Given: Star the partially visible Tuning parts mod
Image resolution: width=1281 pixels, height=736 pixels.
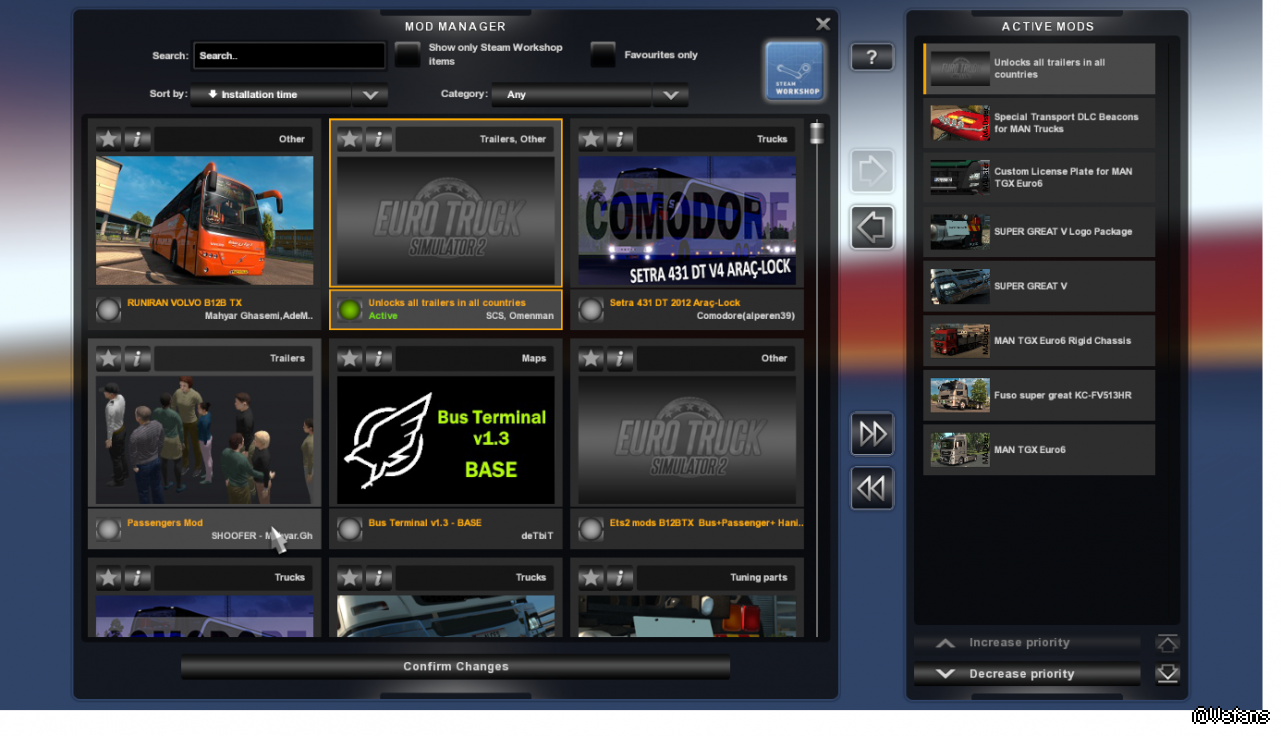Looking at the screenshot, I should coord(591,577).
